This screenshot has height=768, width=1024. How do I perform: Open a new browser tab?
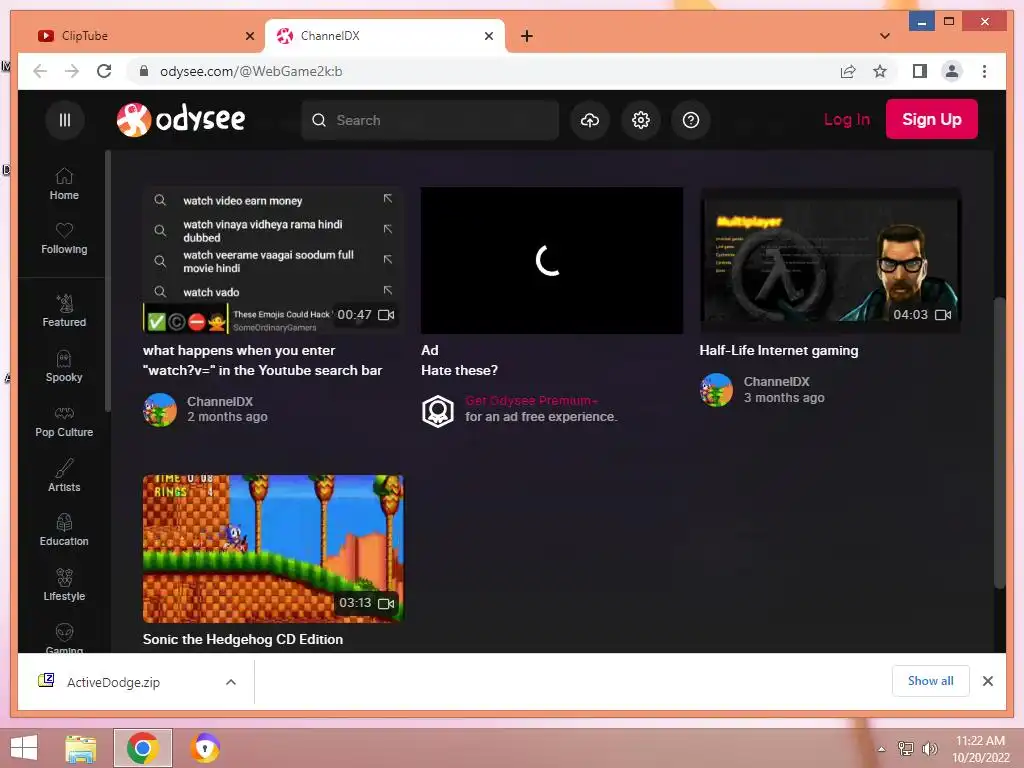coord(527,36)
